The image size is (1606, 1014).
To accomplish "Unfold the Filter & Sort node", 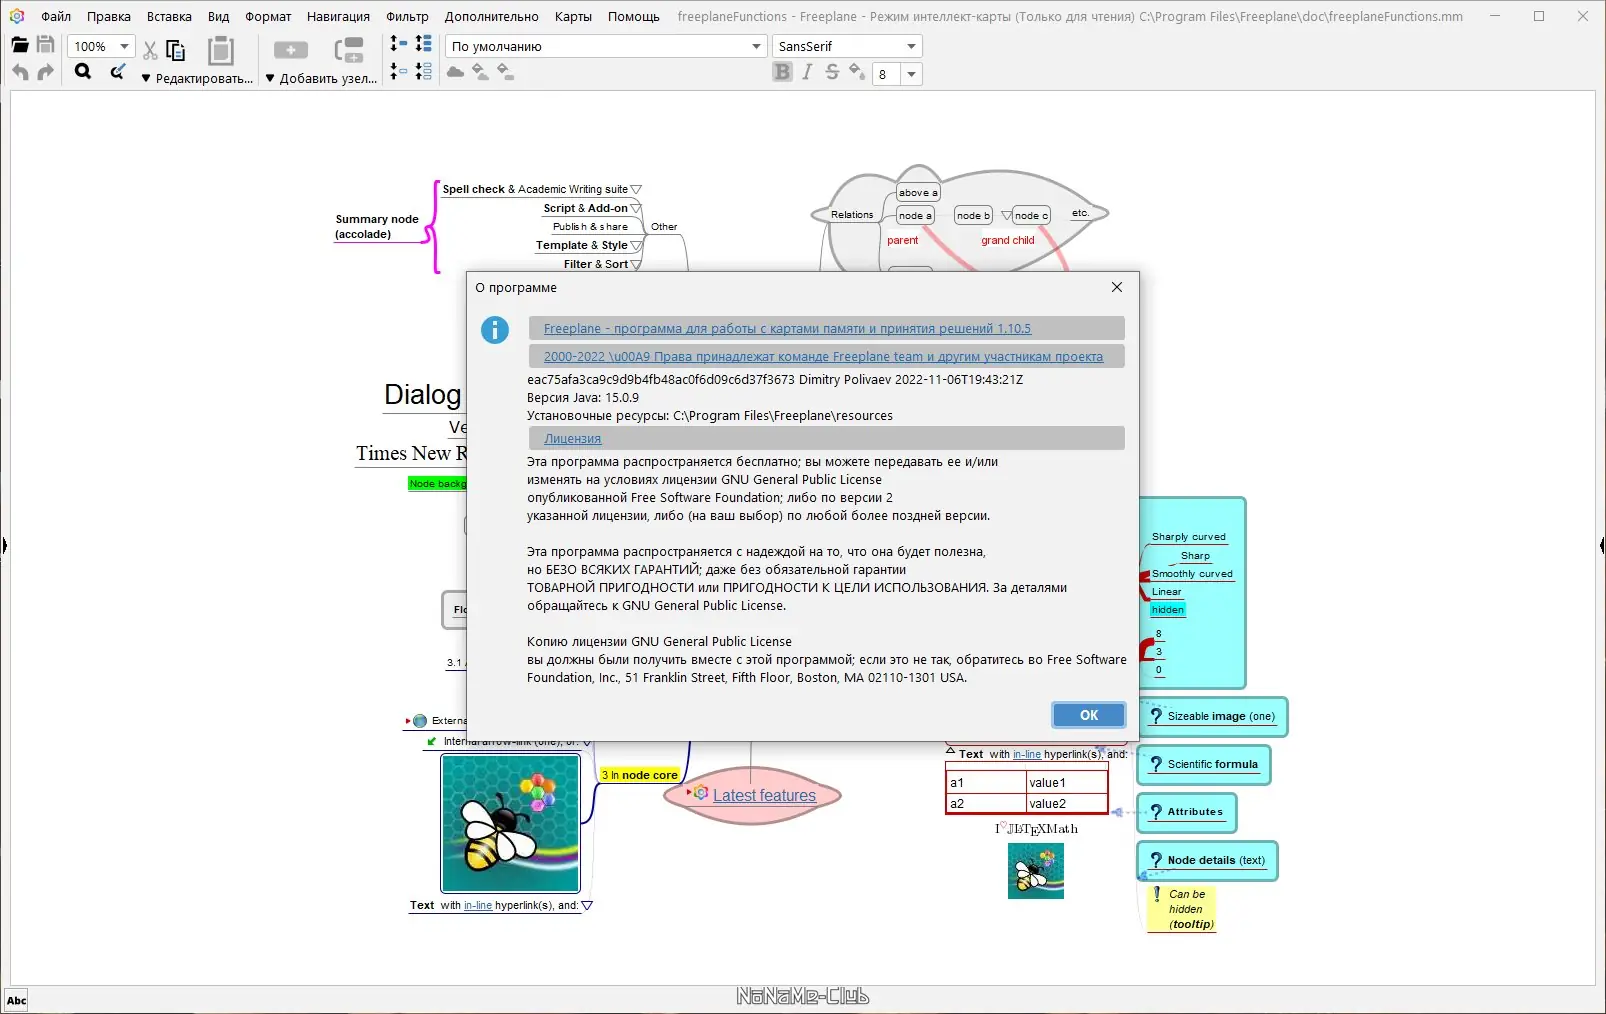I will [636, 264].
